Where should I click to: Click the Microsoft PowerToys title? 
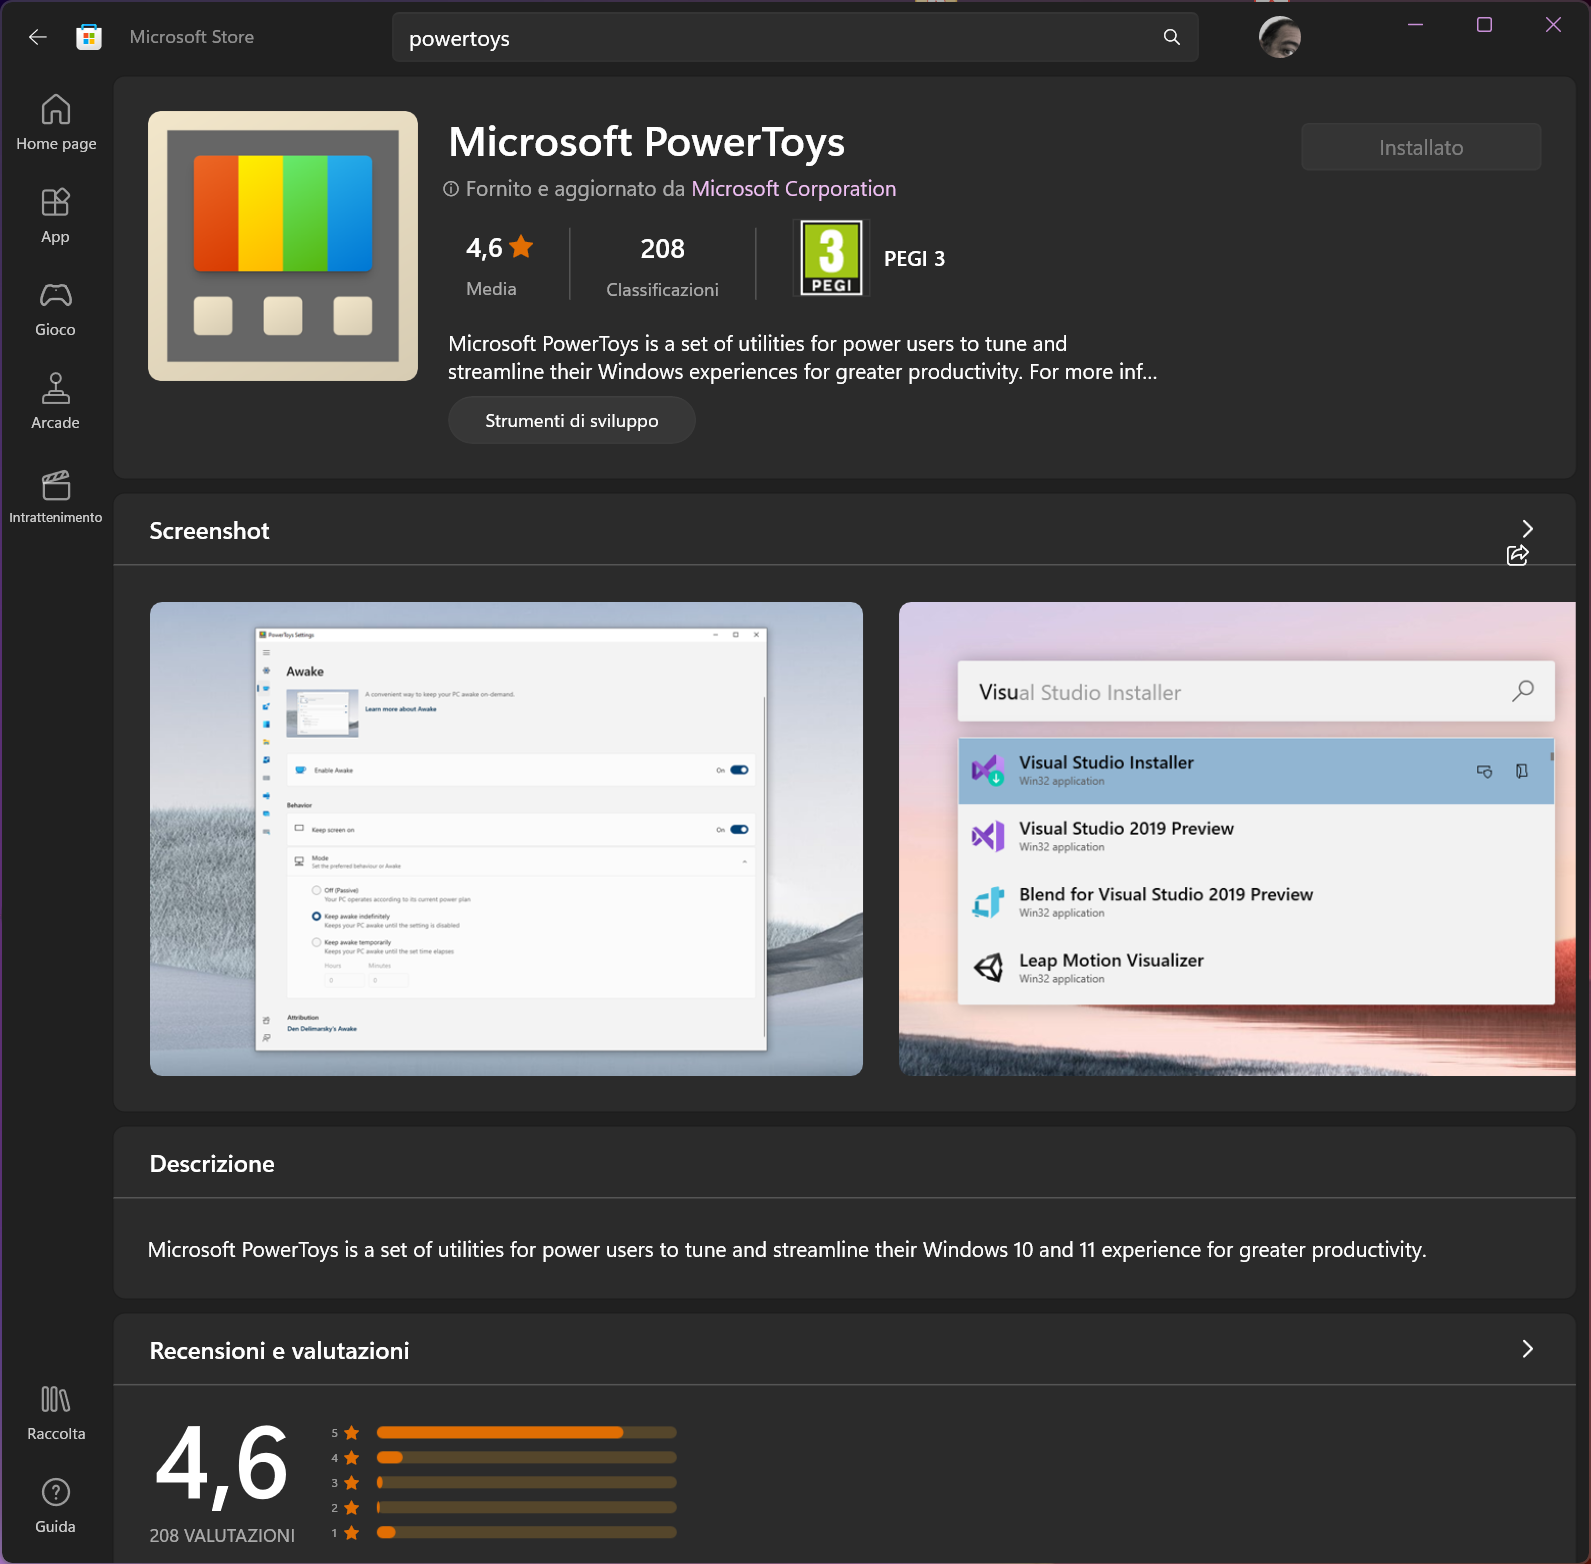646,142
